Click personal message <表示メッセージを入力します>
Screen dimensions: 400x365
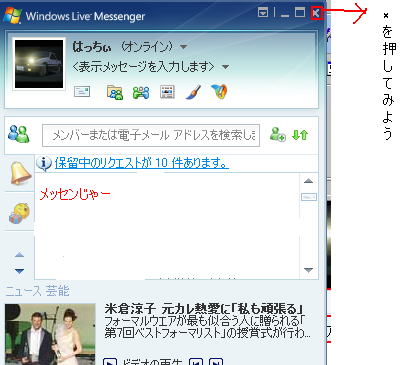coord(144,67)
